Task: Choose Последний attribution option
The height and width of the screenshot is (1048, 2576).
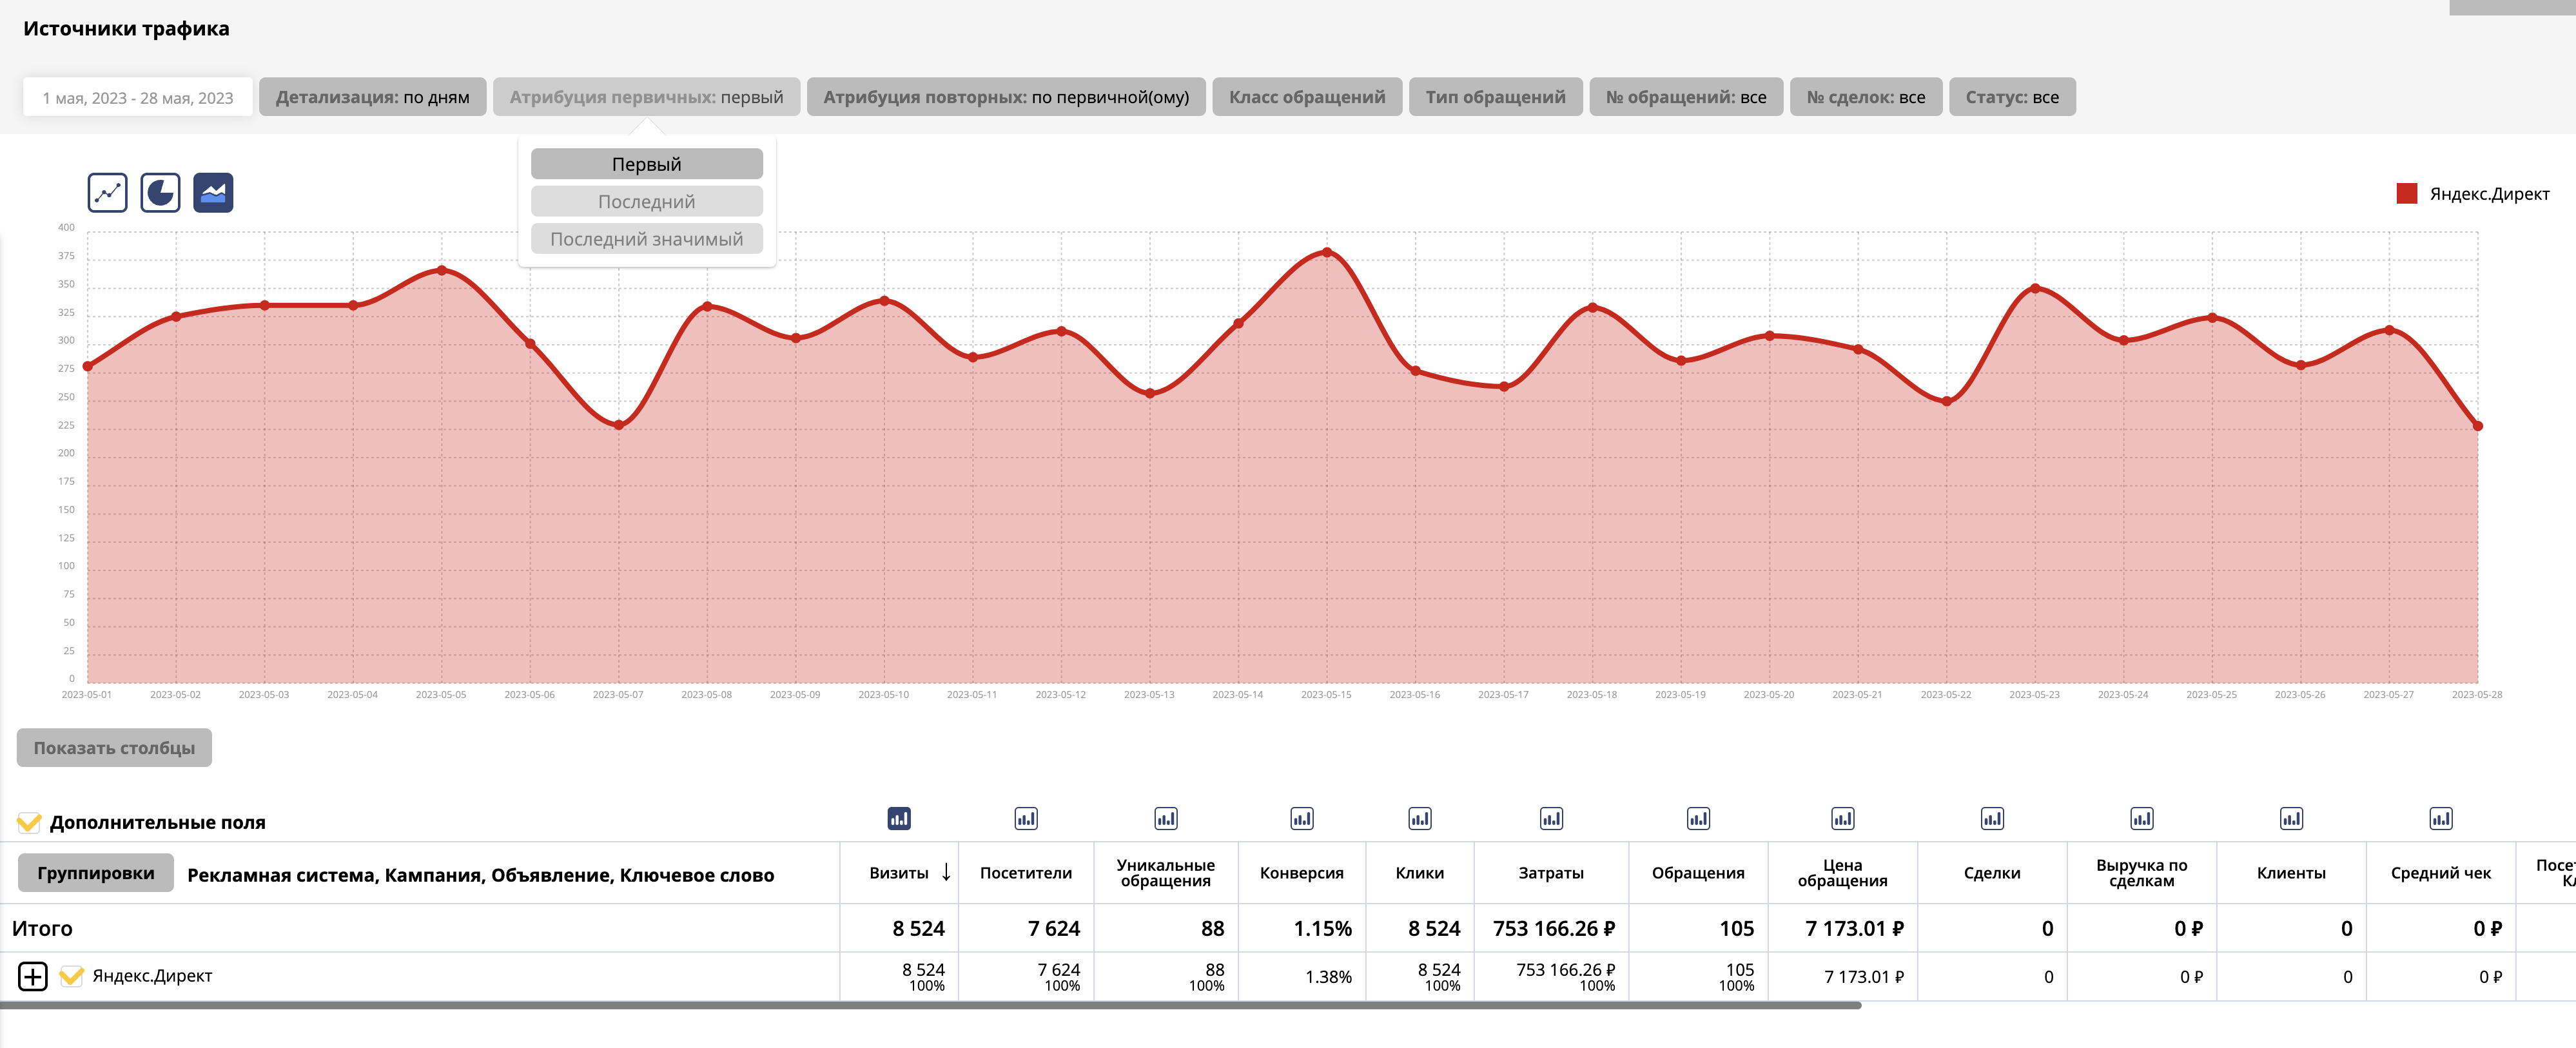Action: pos(646,202)
